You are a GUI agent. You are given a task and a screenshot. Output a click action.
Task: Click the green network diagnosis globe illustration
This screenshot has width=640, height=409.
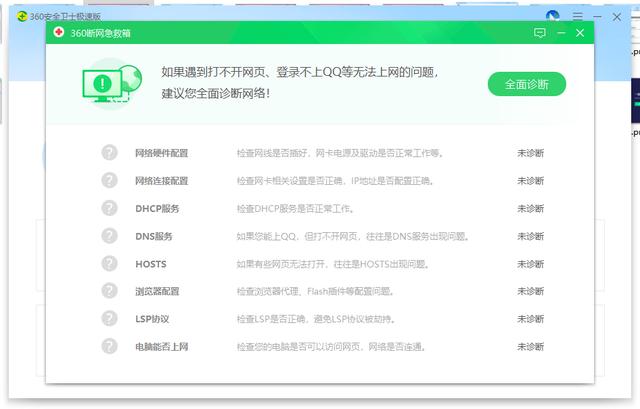109,84
